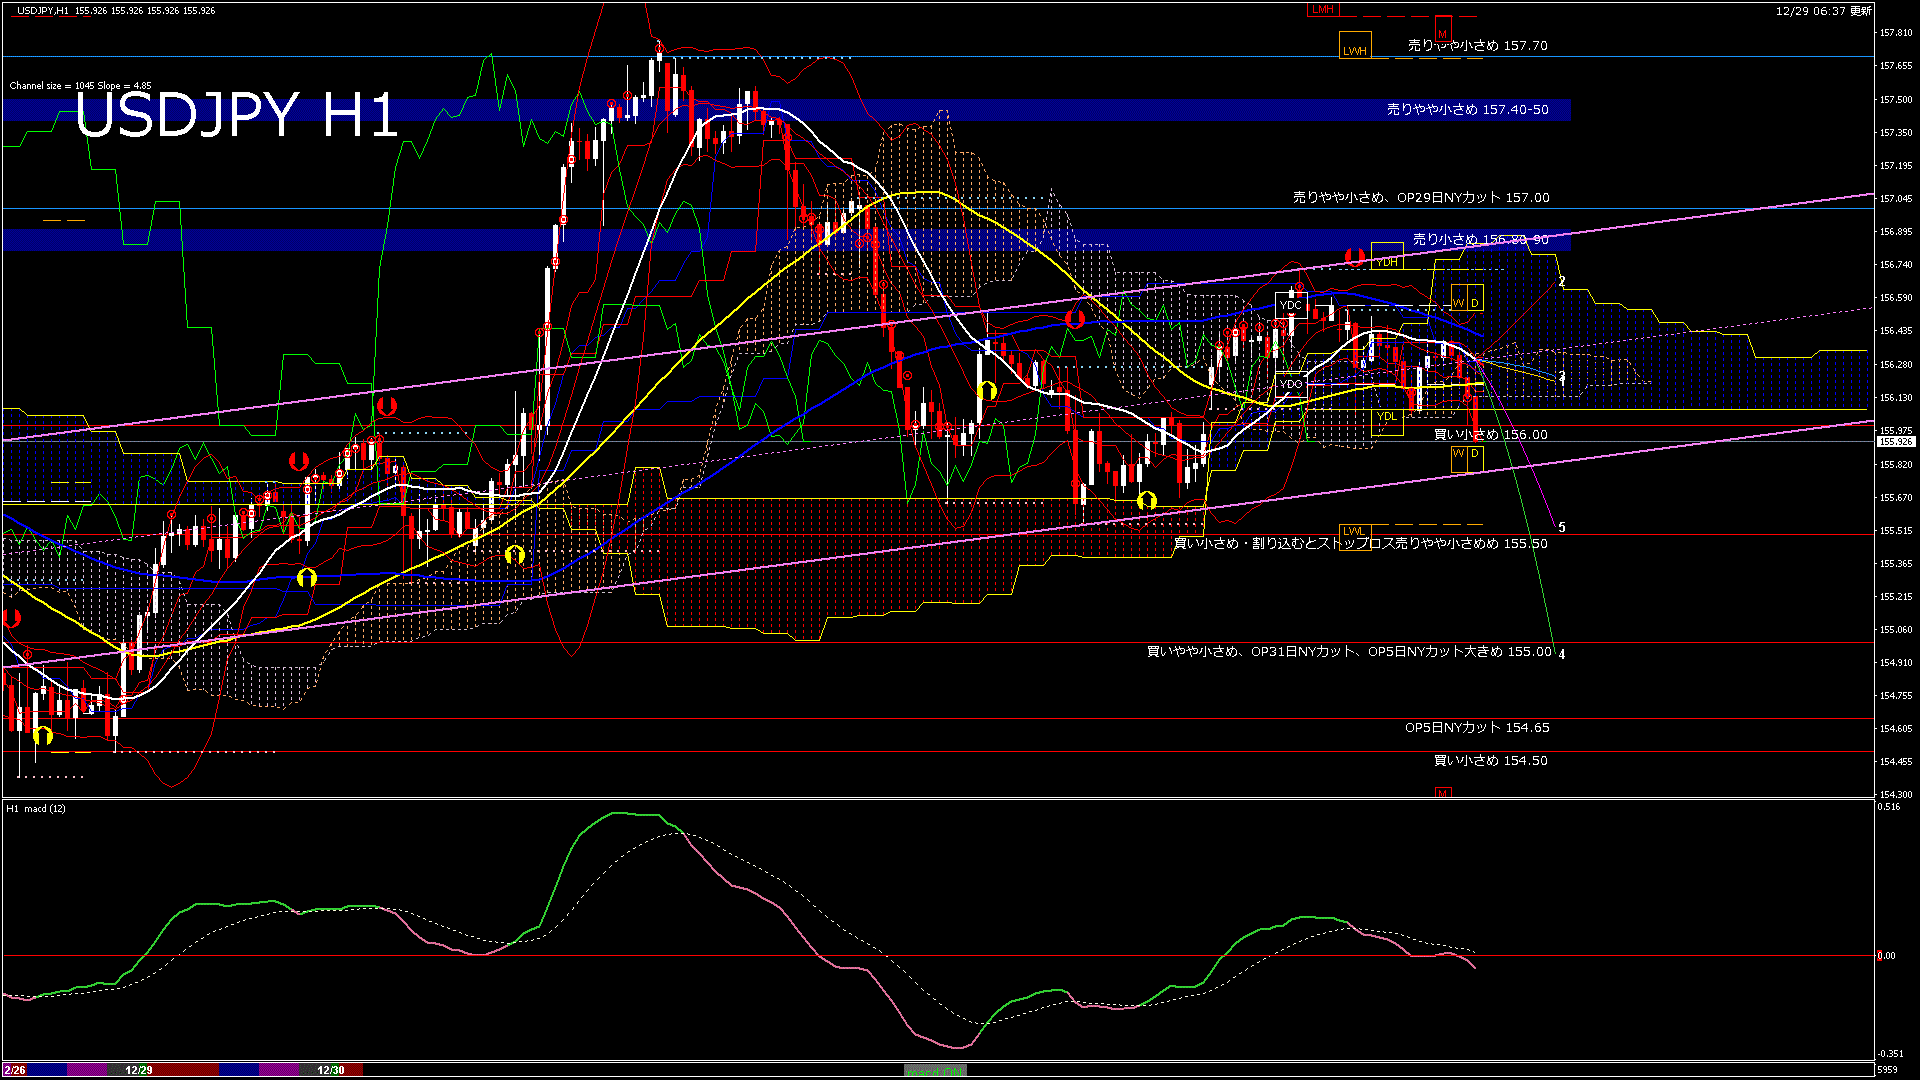Click the white YDO marker box
1920x1080 pixels.
click(x=1290, y=383)
